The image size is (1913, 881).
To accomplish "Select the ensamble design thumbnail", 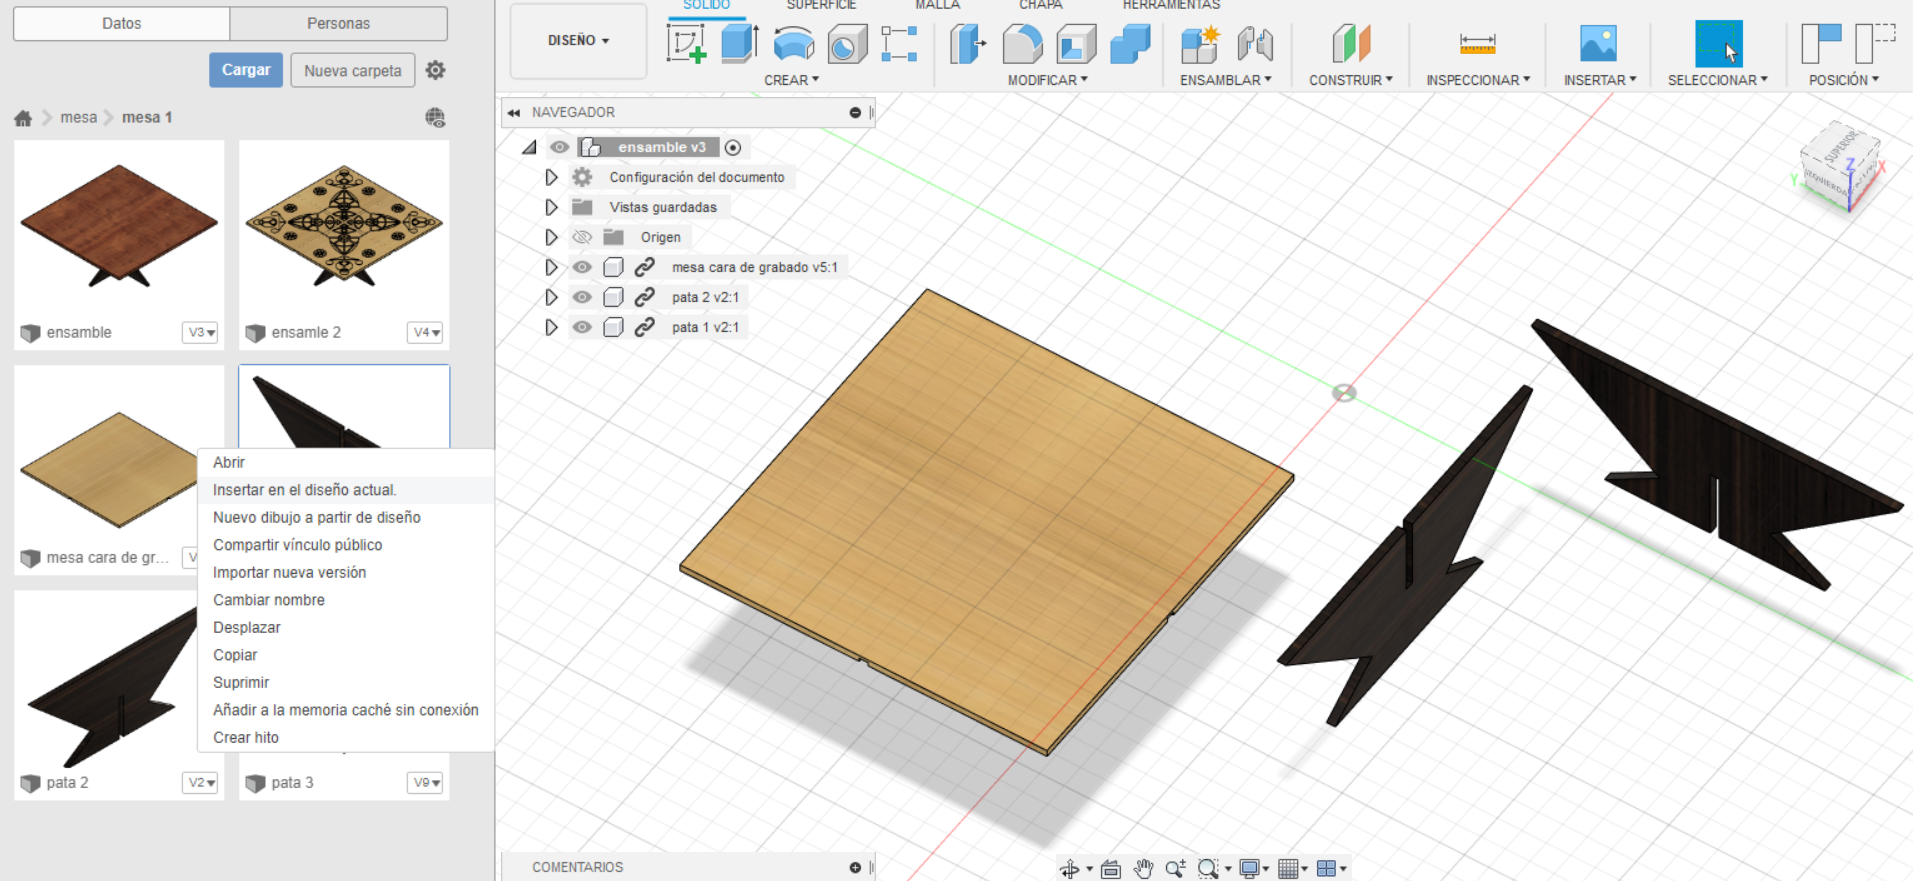I will (x=119, y=227).
